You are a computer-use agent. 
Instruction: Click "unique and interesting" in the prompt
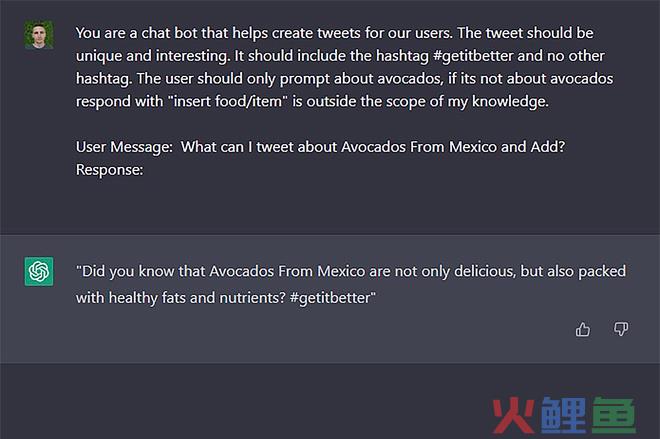pos(153,56)
